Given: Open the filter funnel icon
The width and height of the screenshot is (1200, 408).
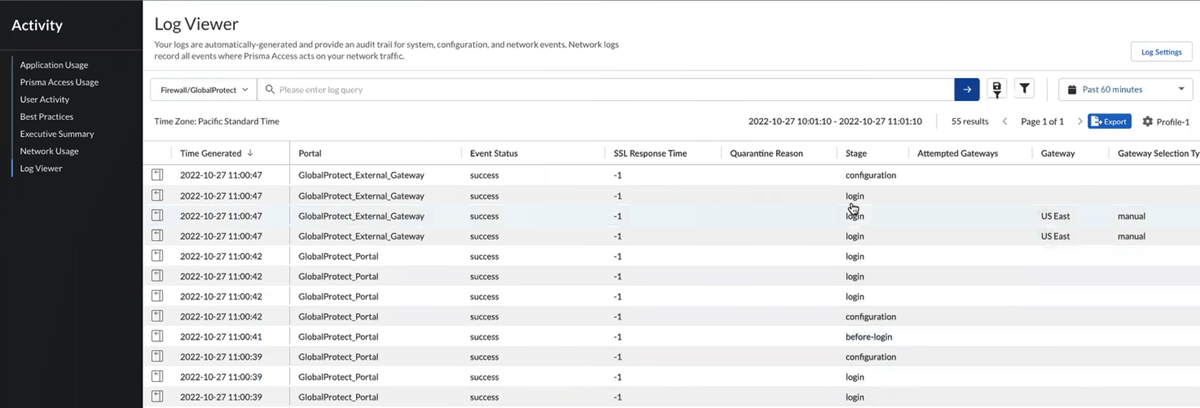Looking at the screenshot, I should 1024,90.
